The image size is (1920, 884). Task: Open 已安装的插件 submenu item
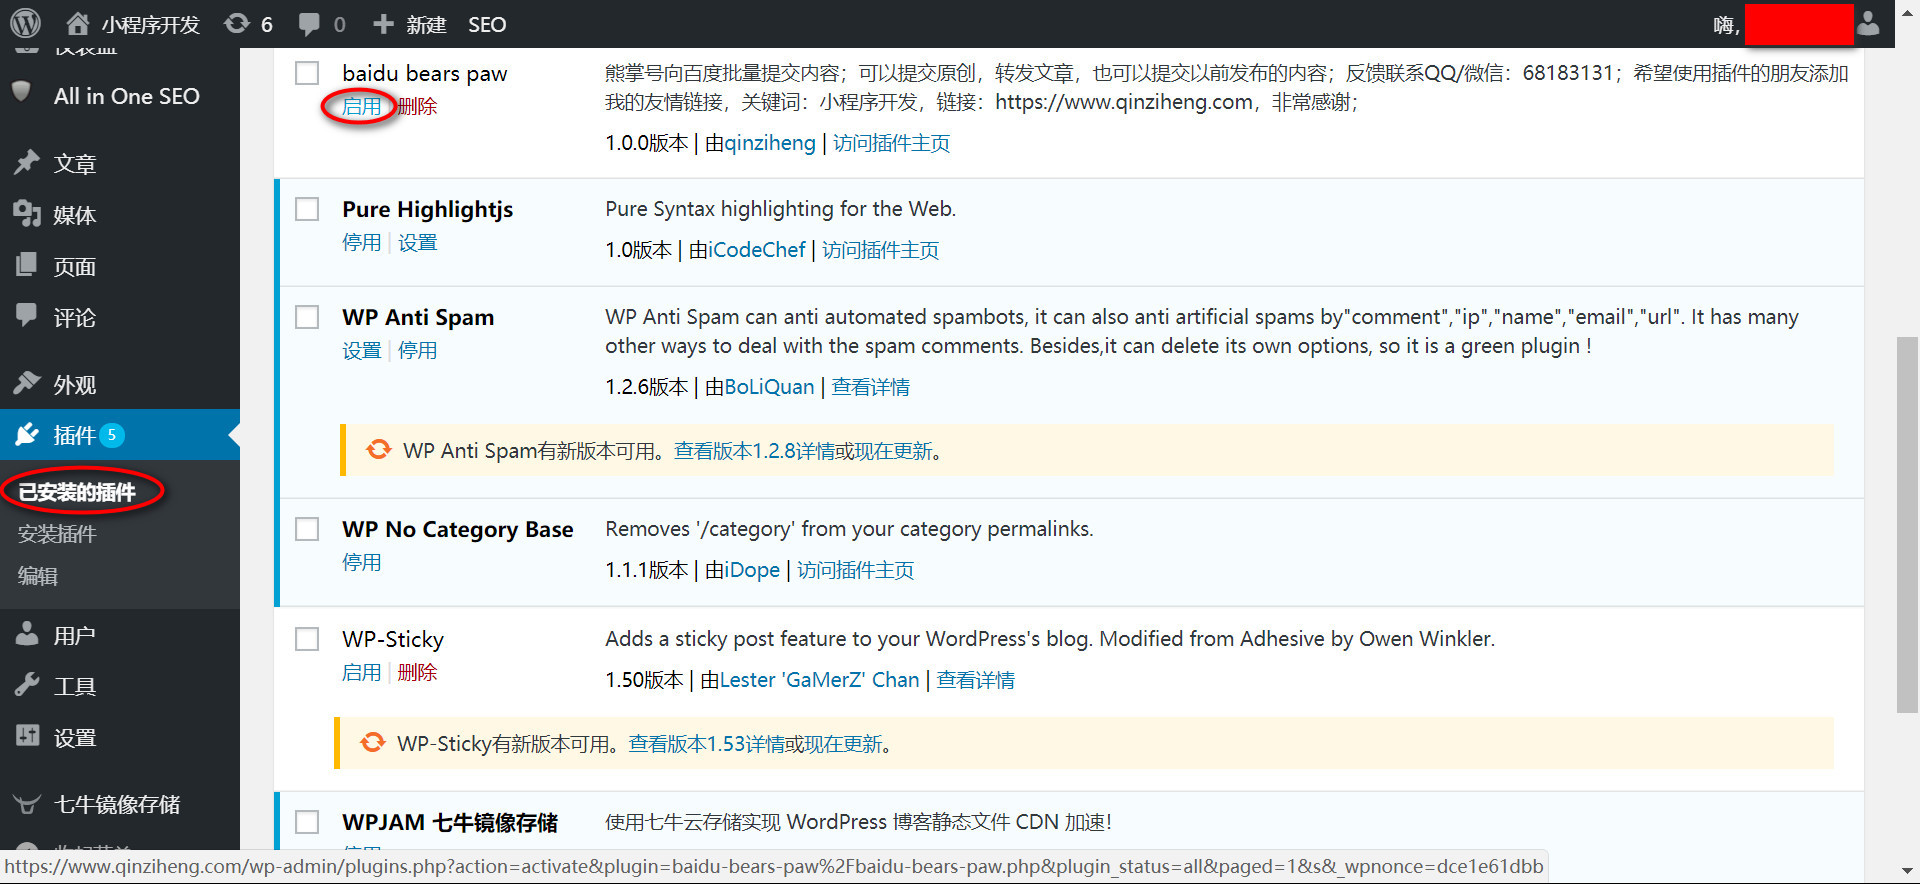pyautogui.click(x=77, y=492)
